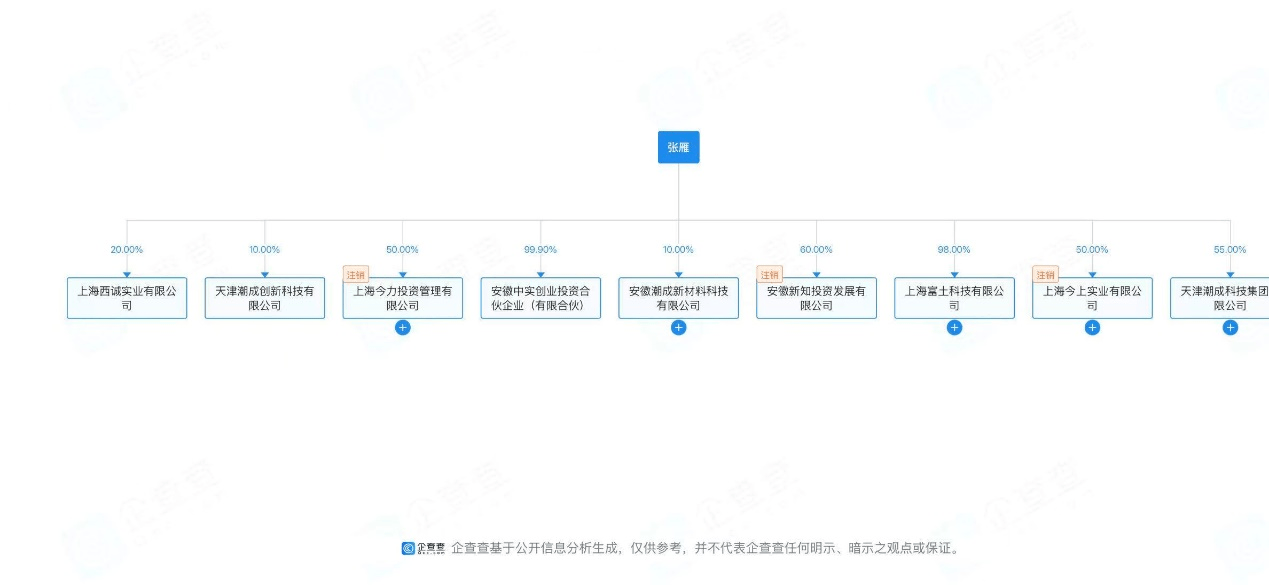
Task: Expand the 上海富土科技有限公司 plus icon
Action: point(954,328)
